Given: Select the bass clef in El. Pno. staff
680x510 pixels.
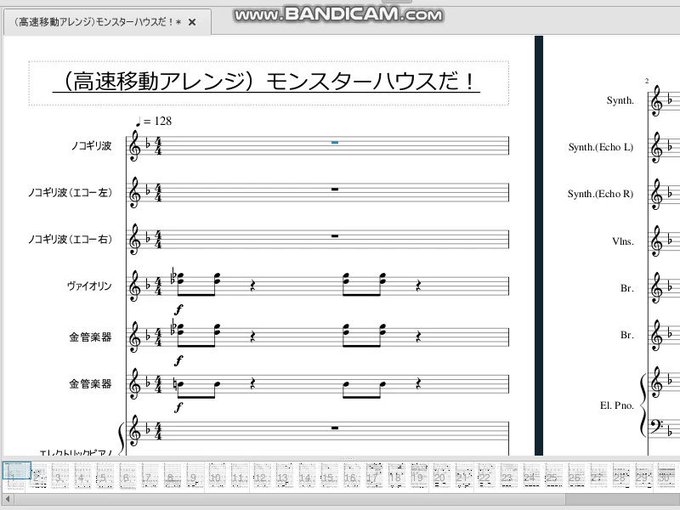Looking at the screenshot, I should 655,428.
